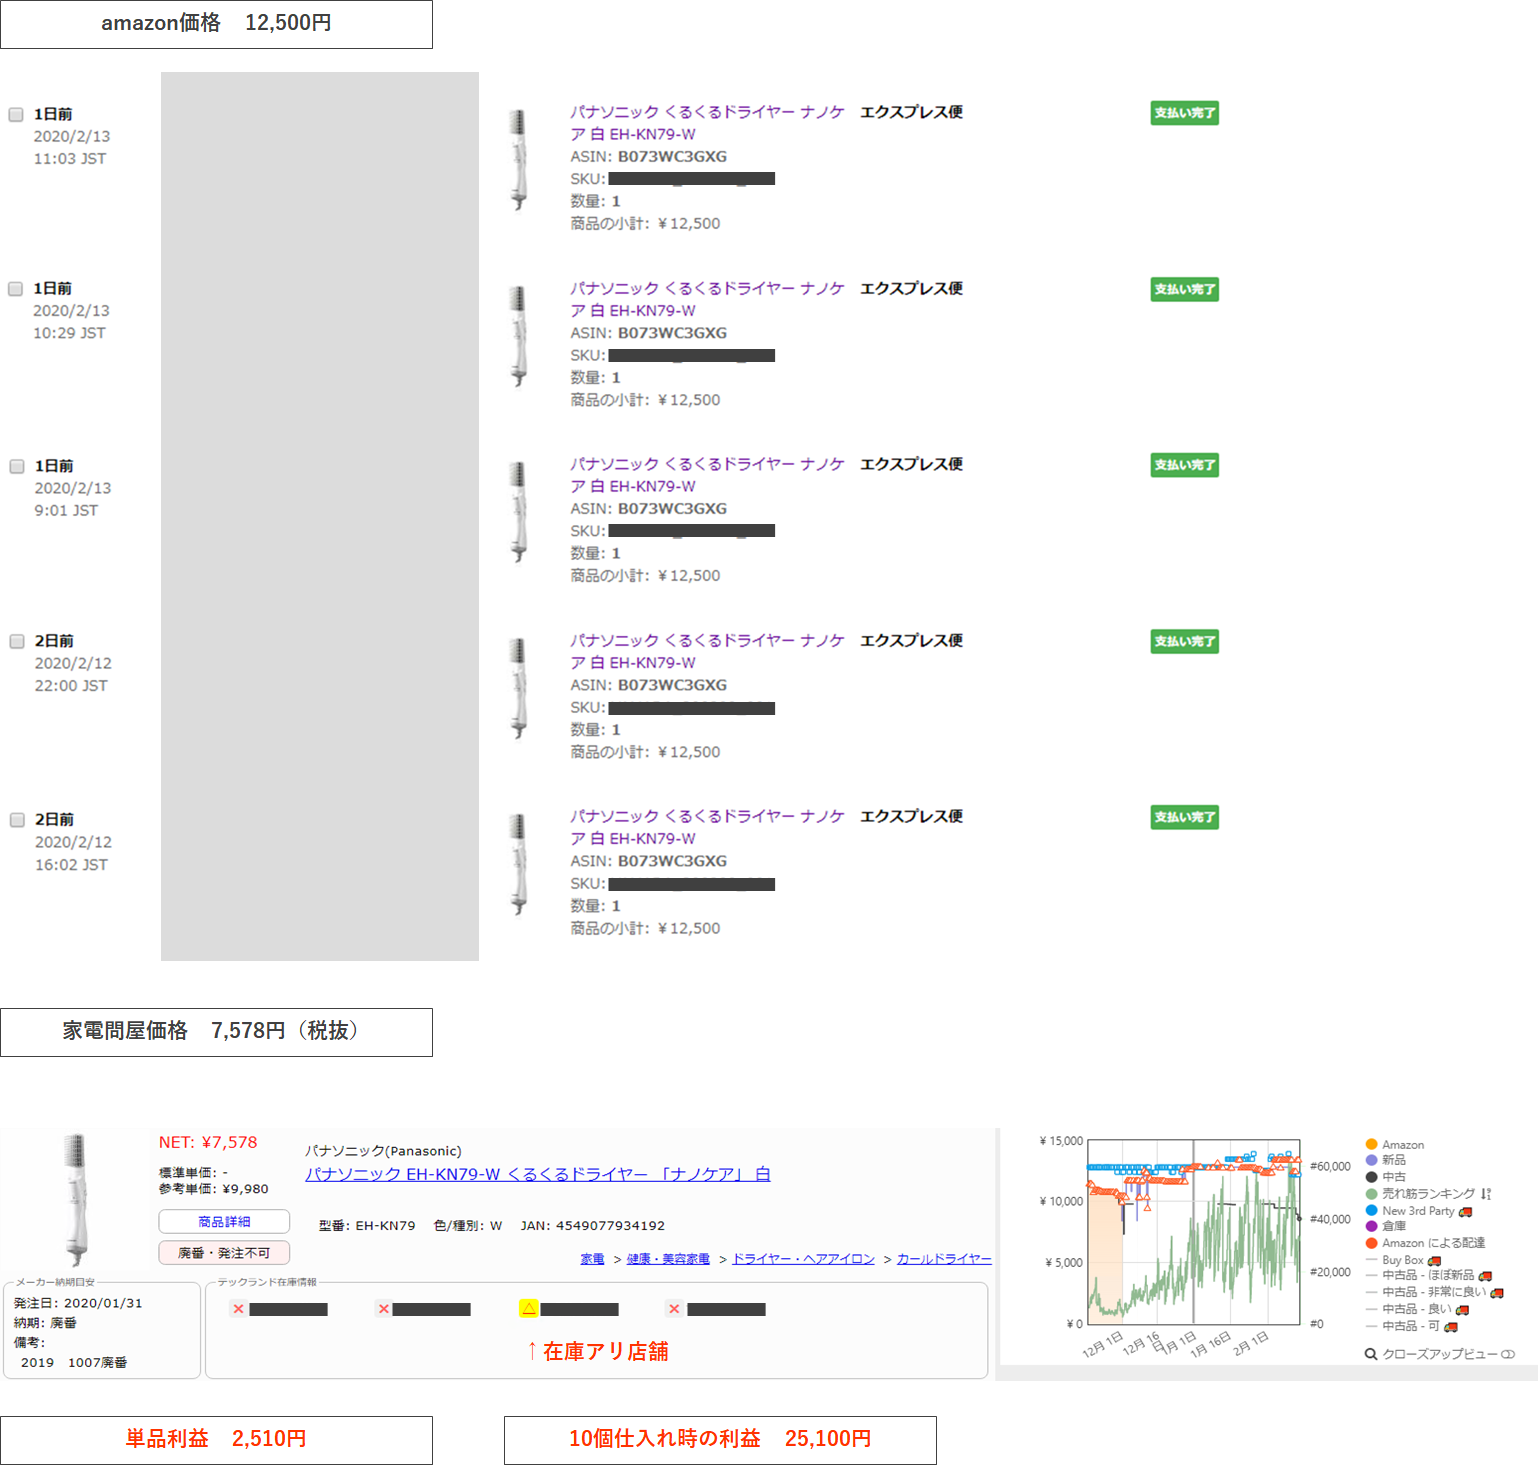The image size is (1538, 1465).
Task: Check the box for the 2020/2/12 16:02 order
Action: 17,820
